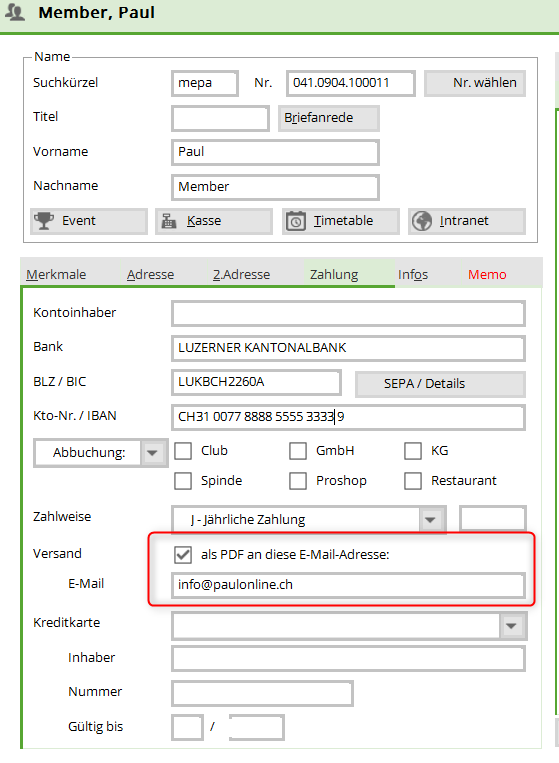Expand the Kreditkarte dropdown
Screen dimensions: 559x763
click(x=512, y=626)
